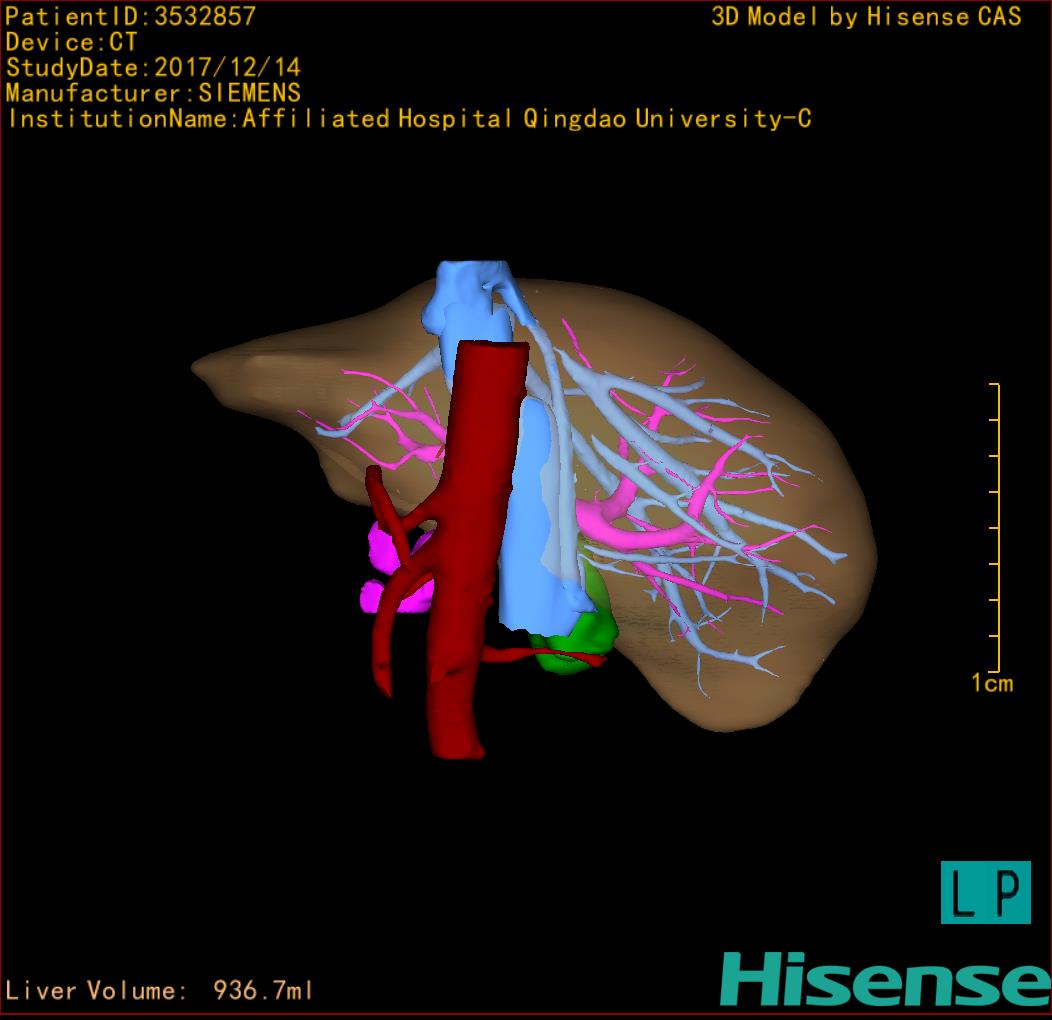Viewport: 1052px width, 1020px height.
Task: Click the InstitutionName Affiliated Hospital text
Action: pyautogui.click(x=409, y=119)
